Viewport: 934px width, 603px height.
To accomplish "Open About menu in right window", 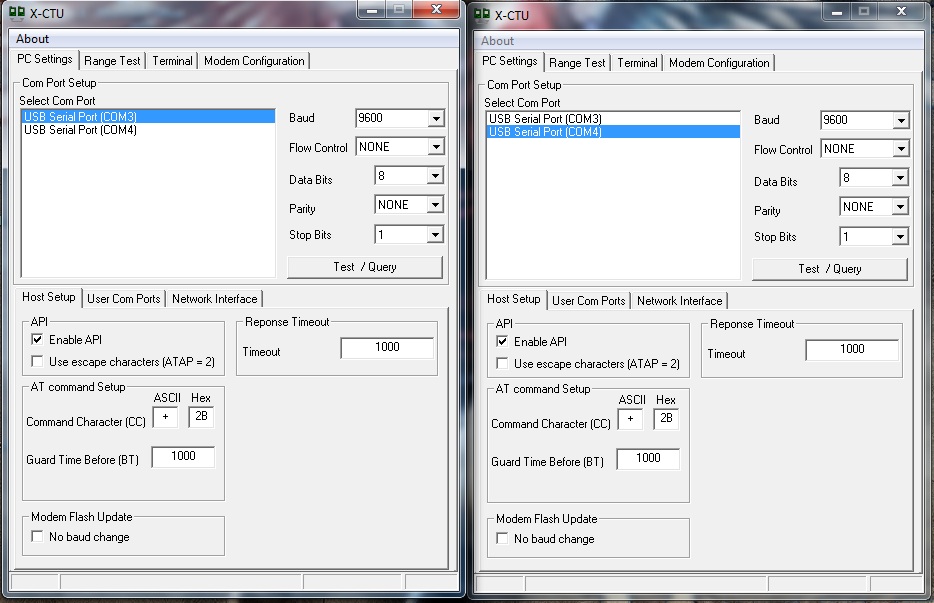I will pyautogui.click(x=497, y=41).
